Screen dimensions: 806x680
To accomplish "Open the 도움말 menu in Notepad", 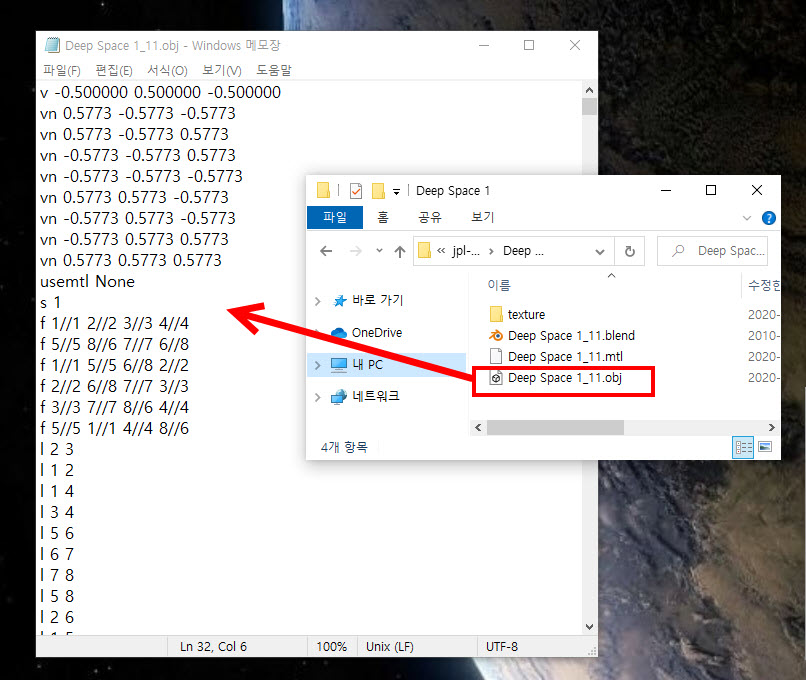I will click(x=273, y=70).
